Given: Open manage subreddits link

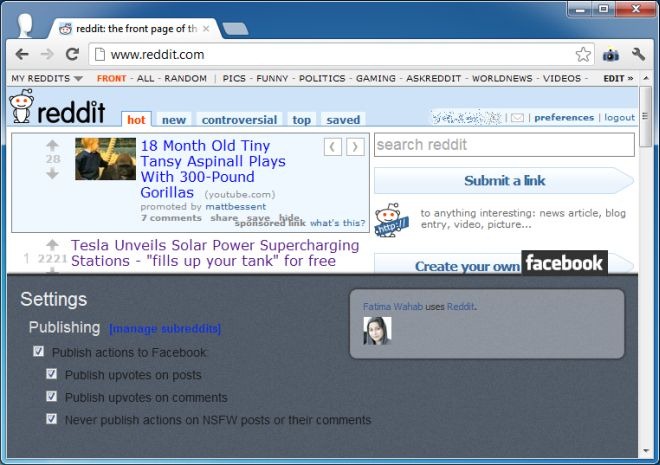Looking at the screenshot, I should coord(165,329).
